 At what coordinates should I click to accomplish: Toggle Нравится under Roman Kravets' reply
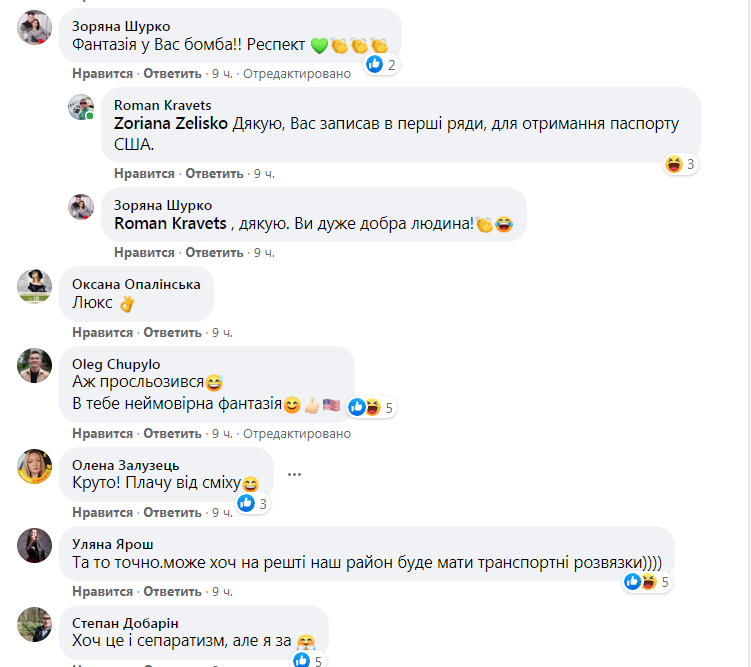144,173
